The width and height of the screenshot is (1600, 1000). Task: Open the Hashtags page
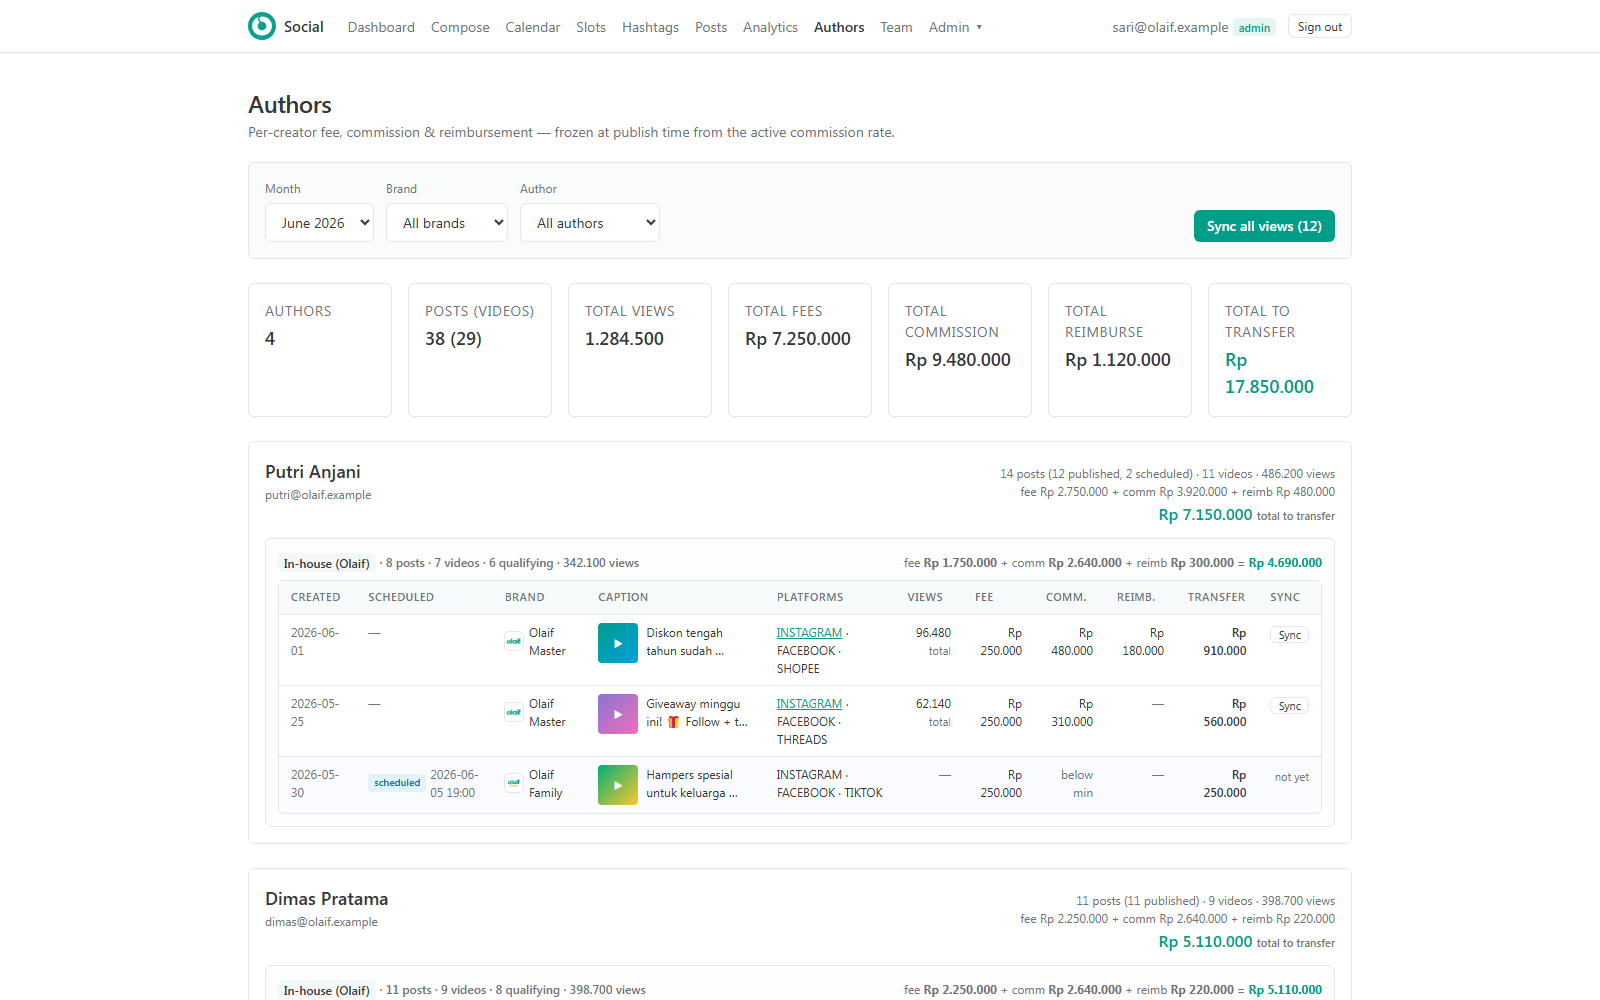(x=650, y=27)
